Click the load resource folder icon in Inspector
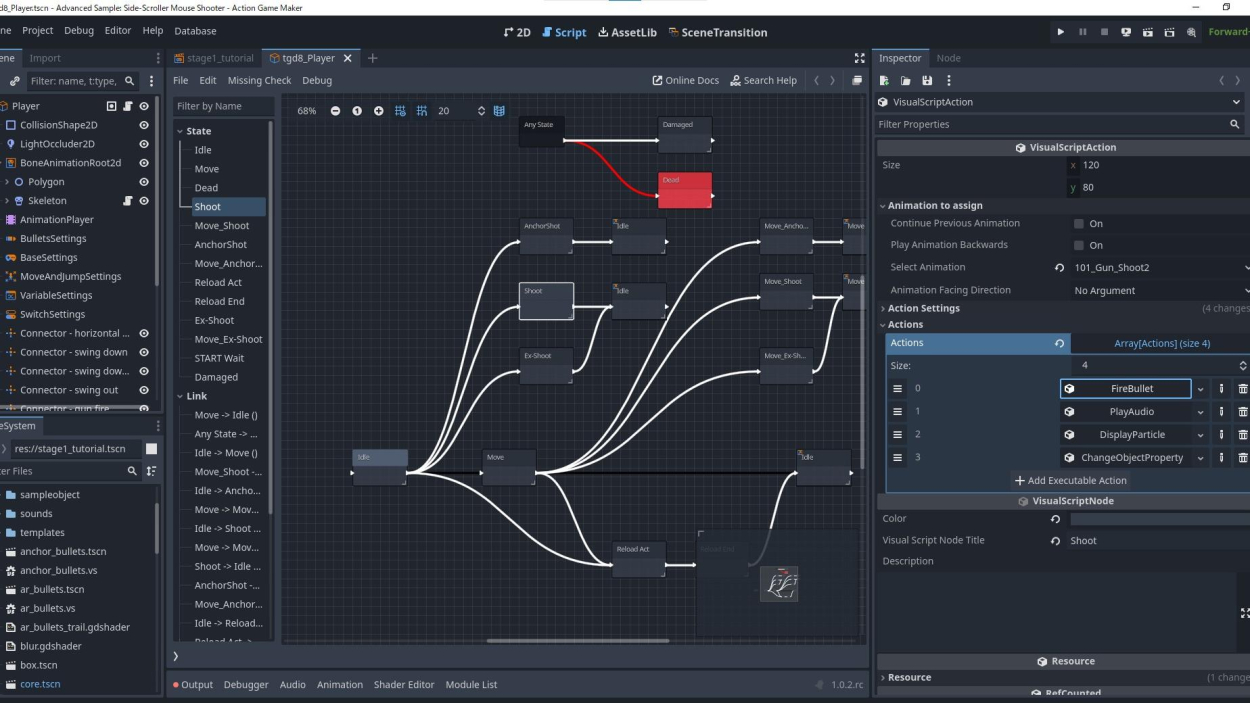 click(905, 80)
